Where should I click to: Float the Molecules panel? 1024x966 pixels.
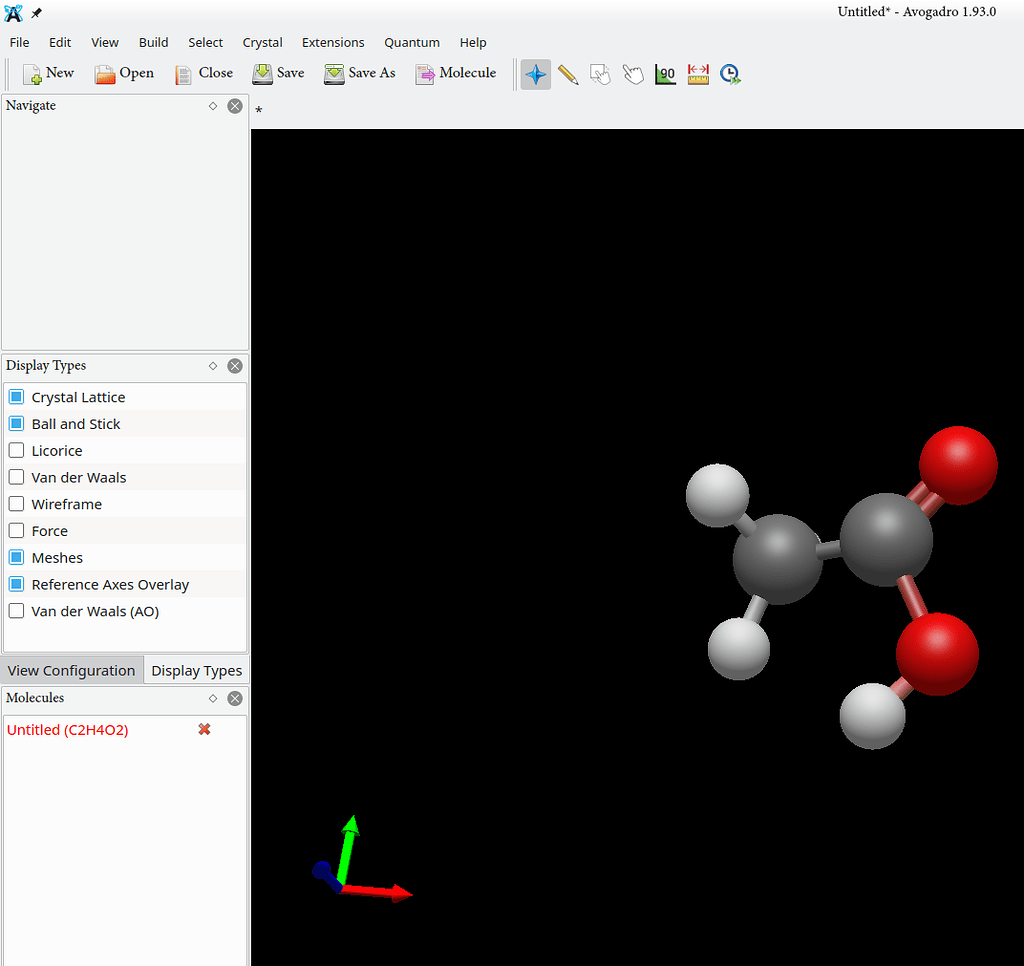tap(213, 698)
